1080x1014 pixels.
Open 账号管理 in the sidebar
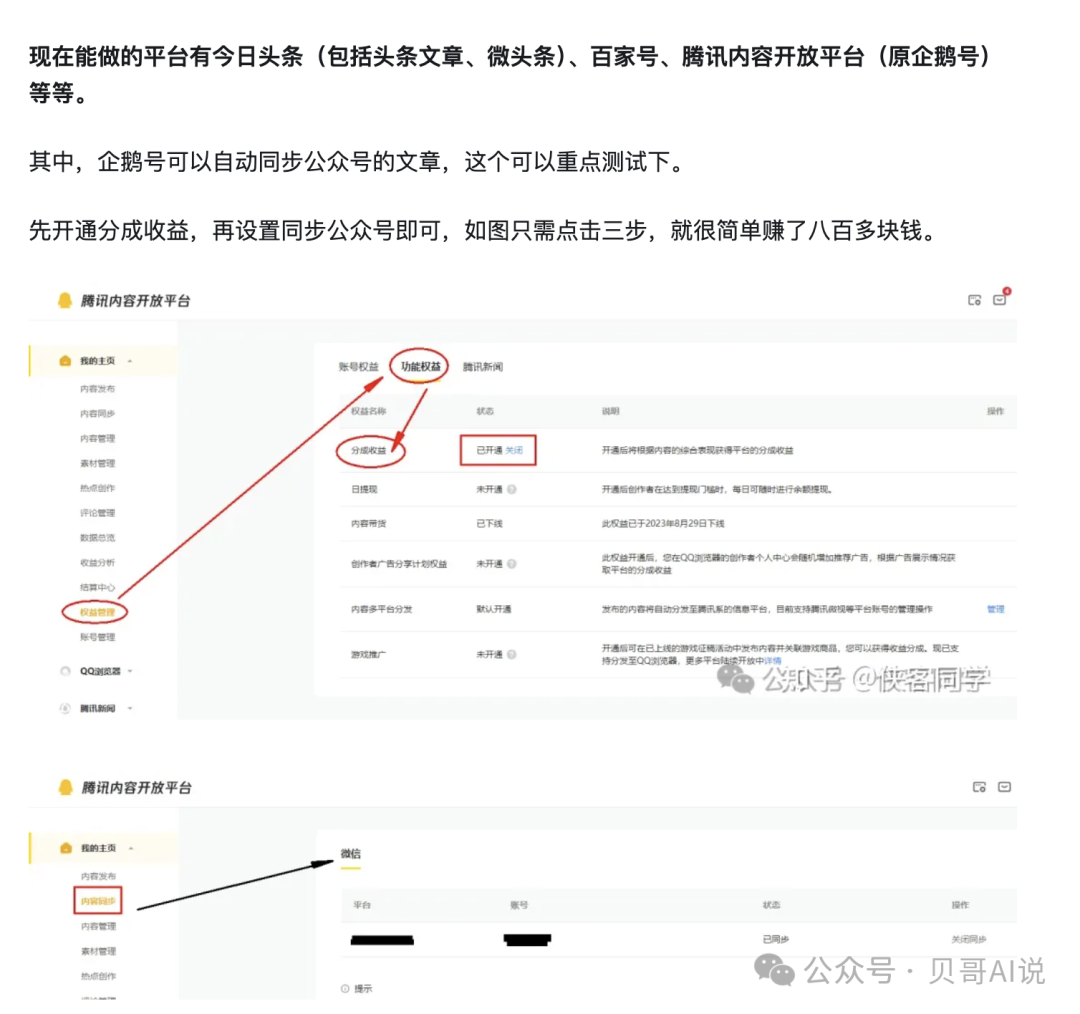(x=97, y=637)
